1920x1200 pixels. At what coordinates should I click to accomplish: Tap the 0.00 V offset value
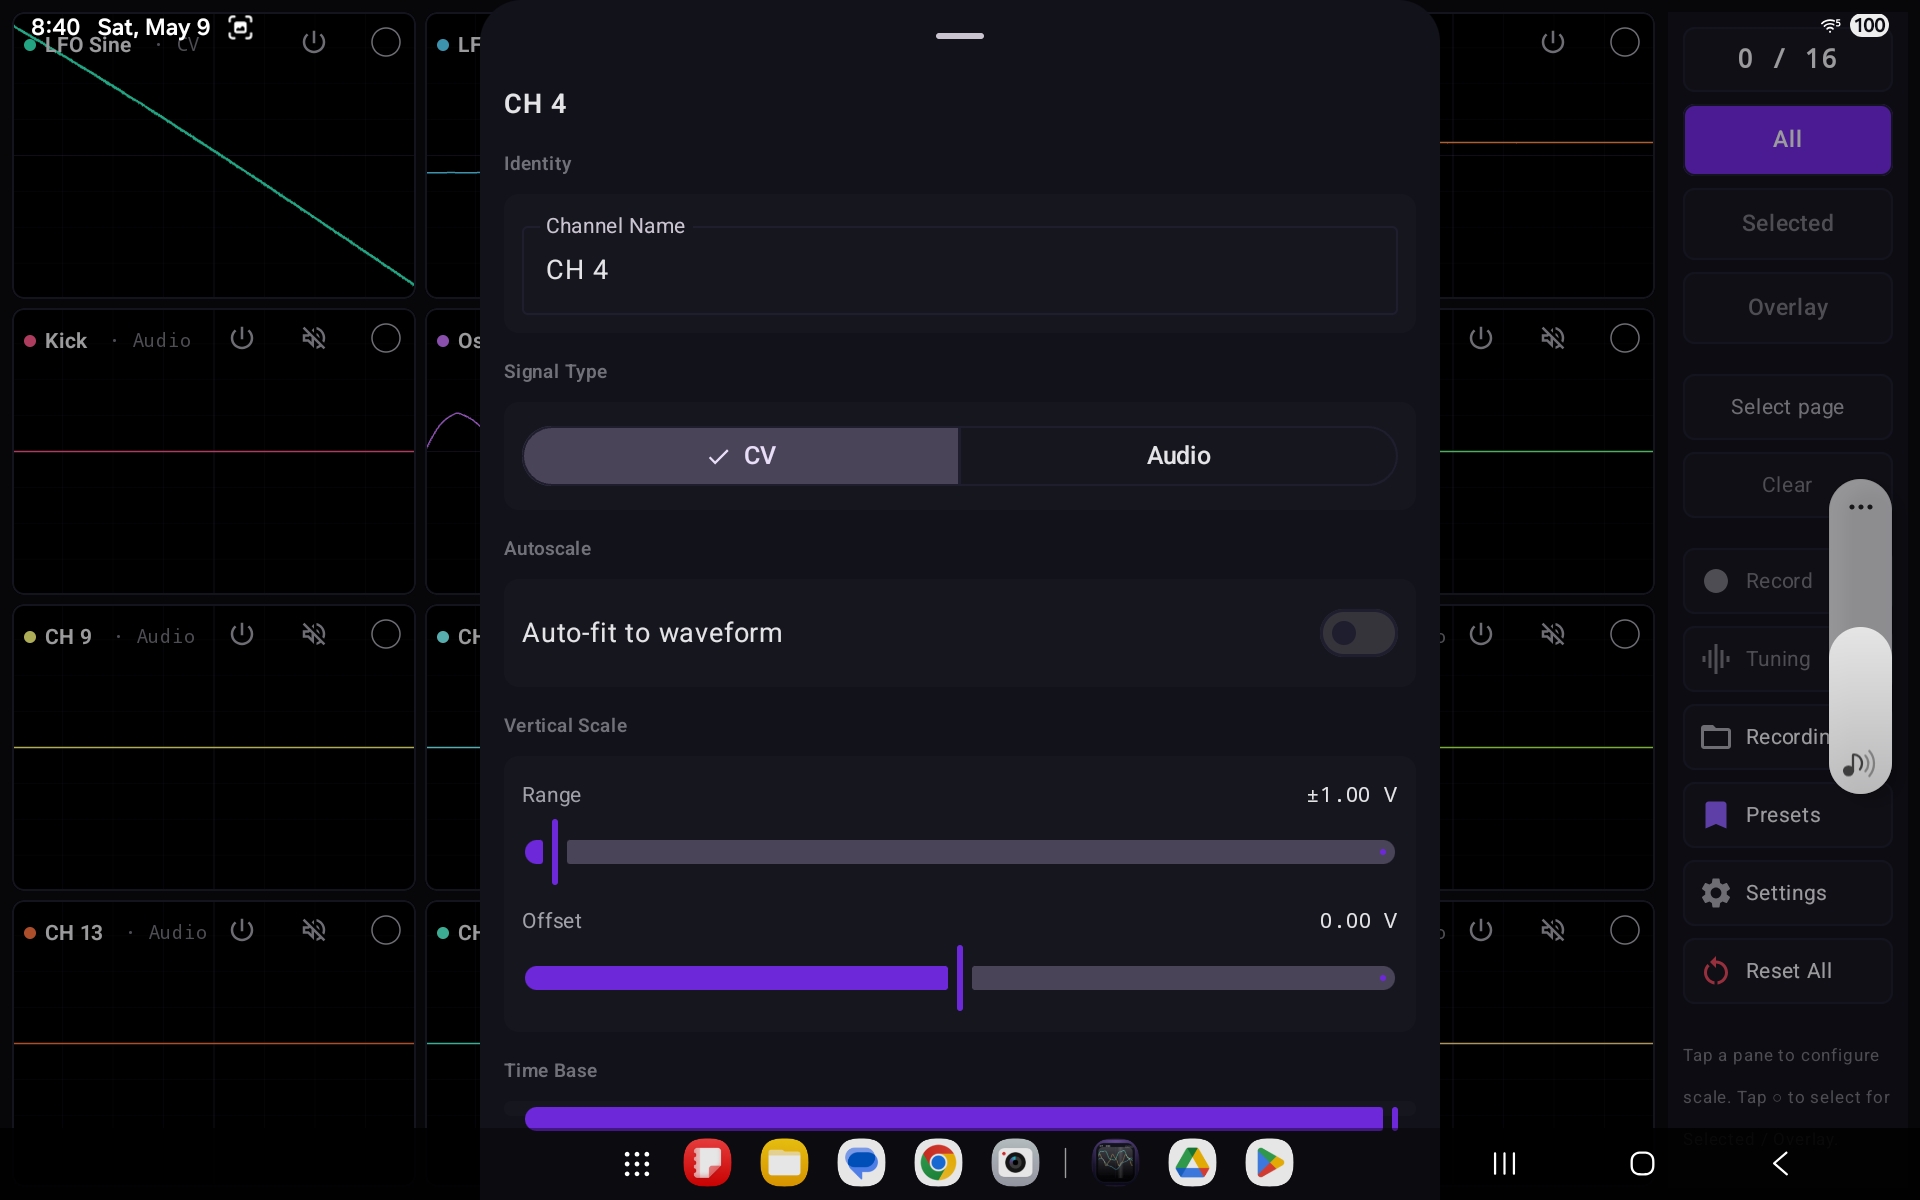[x=1358, y=921]
